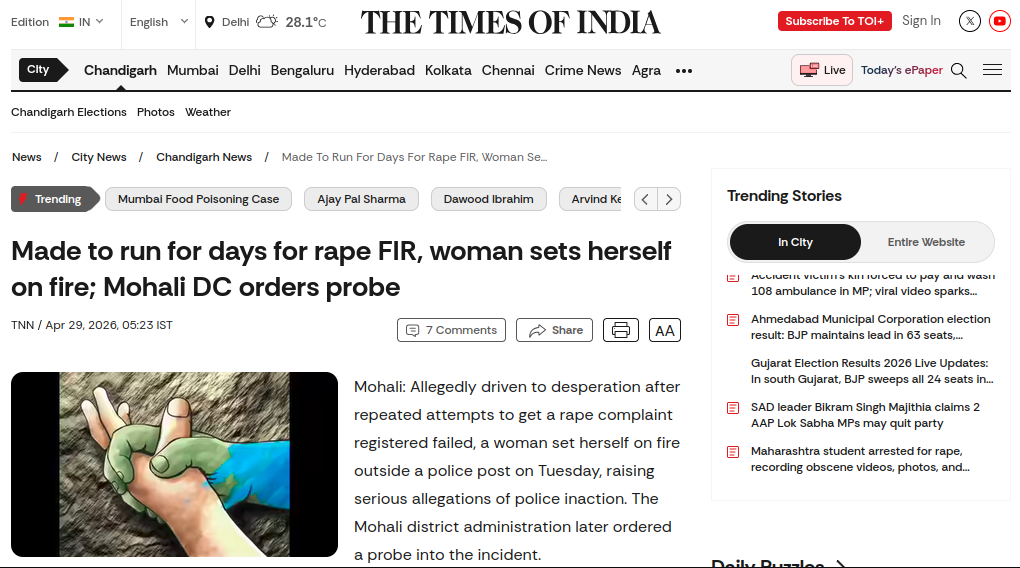This screenshot has width=1020, height=568.
Task: Open the search magnifier icon
Action: point(958,70)
